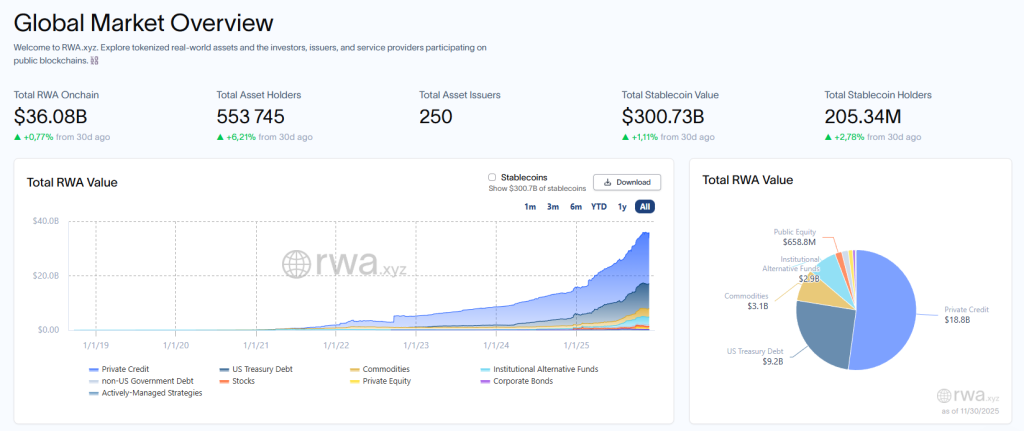Enable the Stablecoins checkbox
Viewport: 1024px width, 431px height.
(492, 177)
